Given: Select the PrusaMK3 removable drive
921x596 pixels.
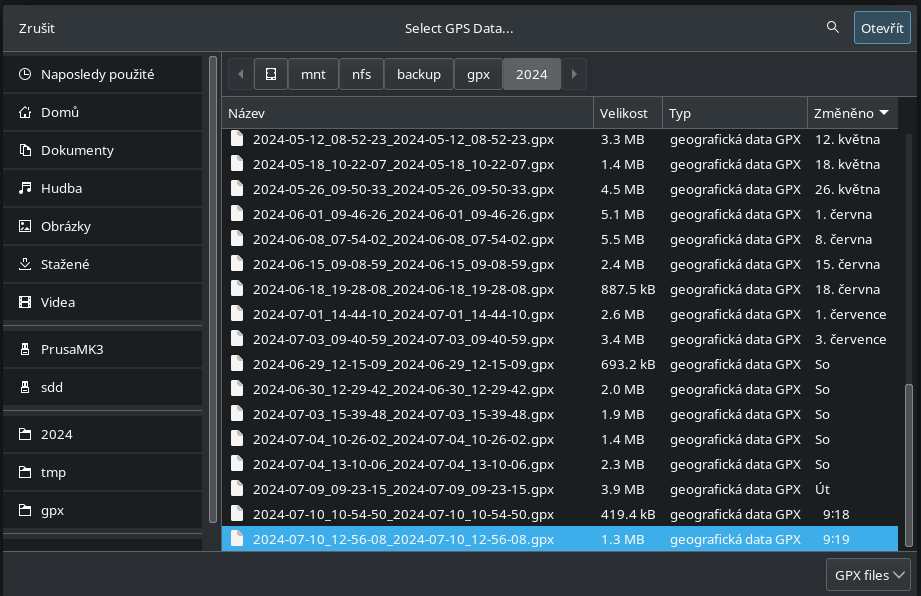Looking at the screenshot, I should 73,348.
